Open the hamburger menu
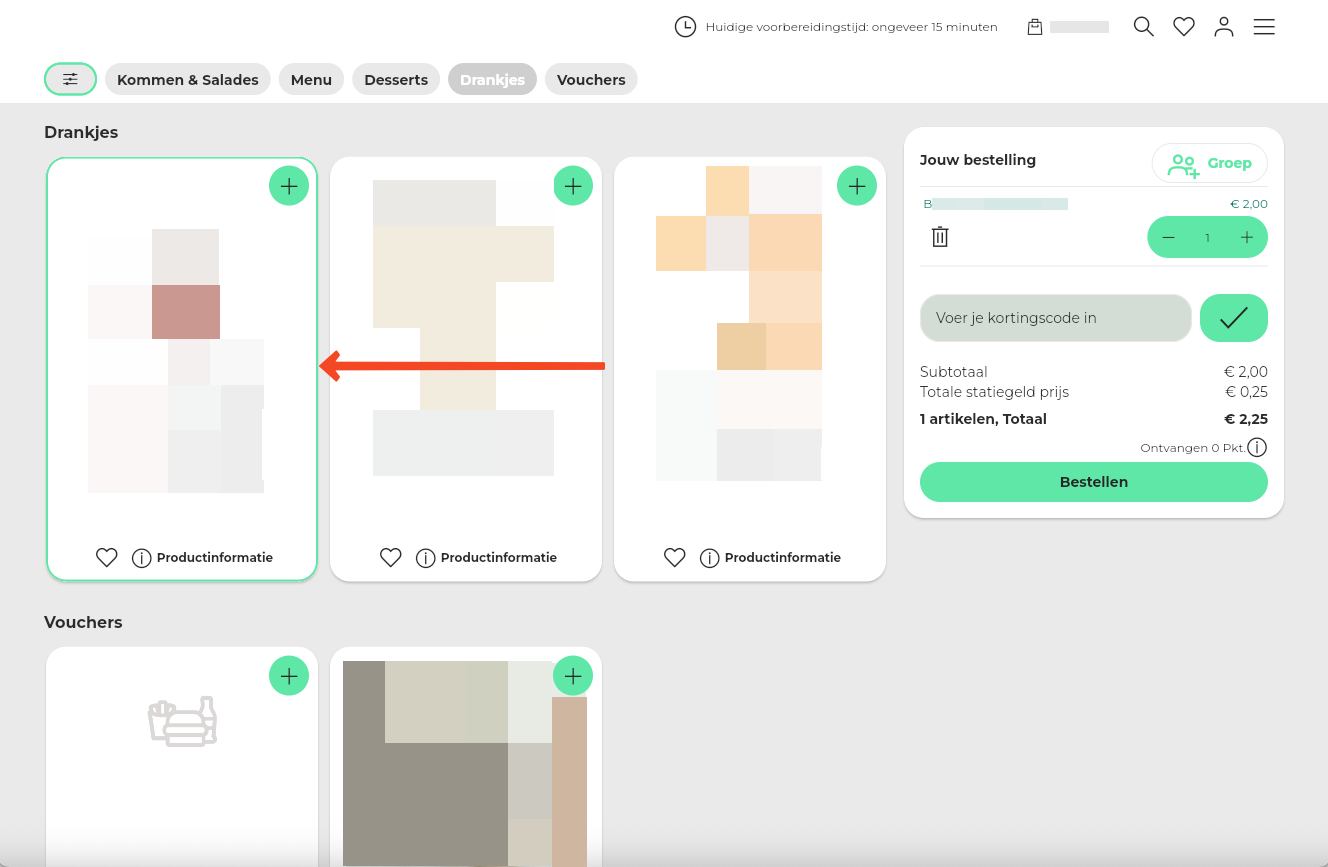Screen dimensions: 1328x867 coord(1264,27)
